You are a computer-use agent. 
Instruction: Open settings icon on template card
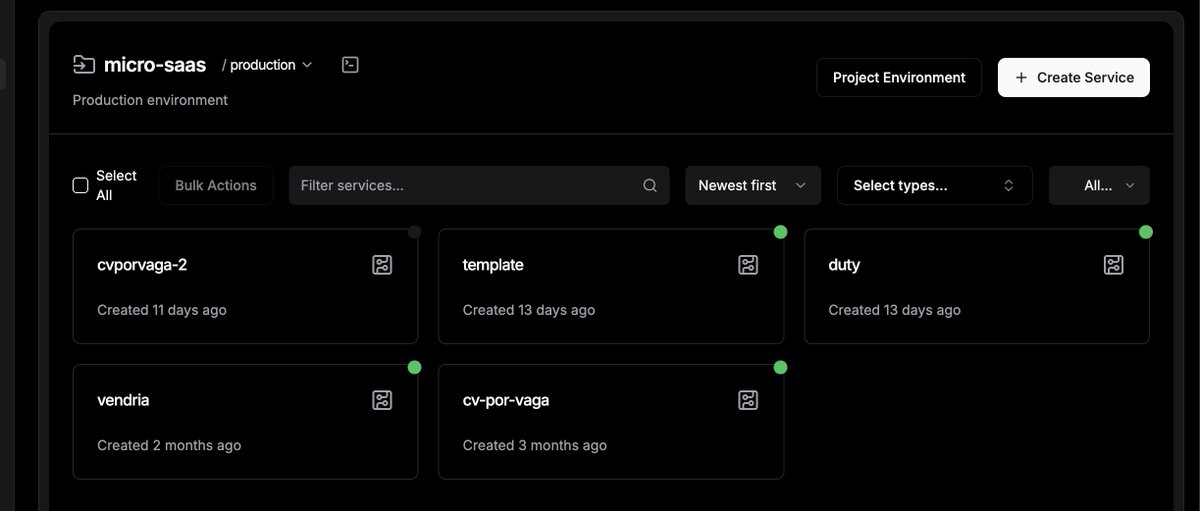(x=748, y=265)
